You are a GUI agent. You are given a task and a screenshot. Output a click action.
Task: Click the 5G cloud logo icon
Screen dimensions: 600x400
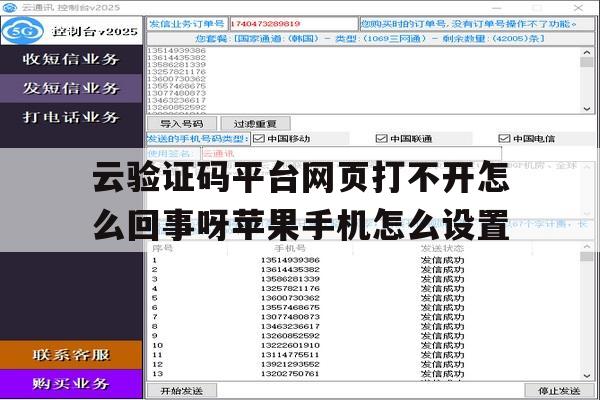pos(23,31)
